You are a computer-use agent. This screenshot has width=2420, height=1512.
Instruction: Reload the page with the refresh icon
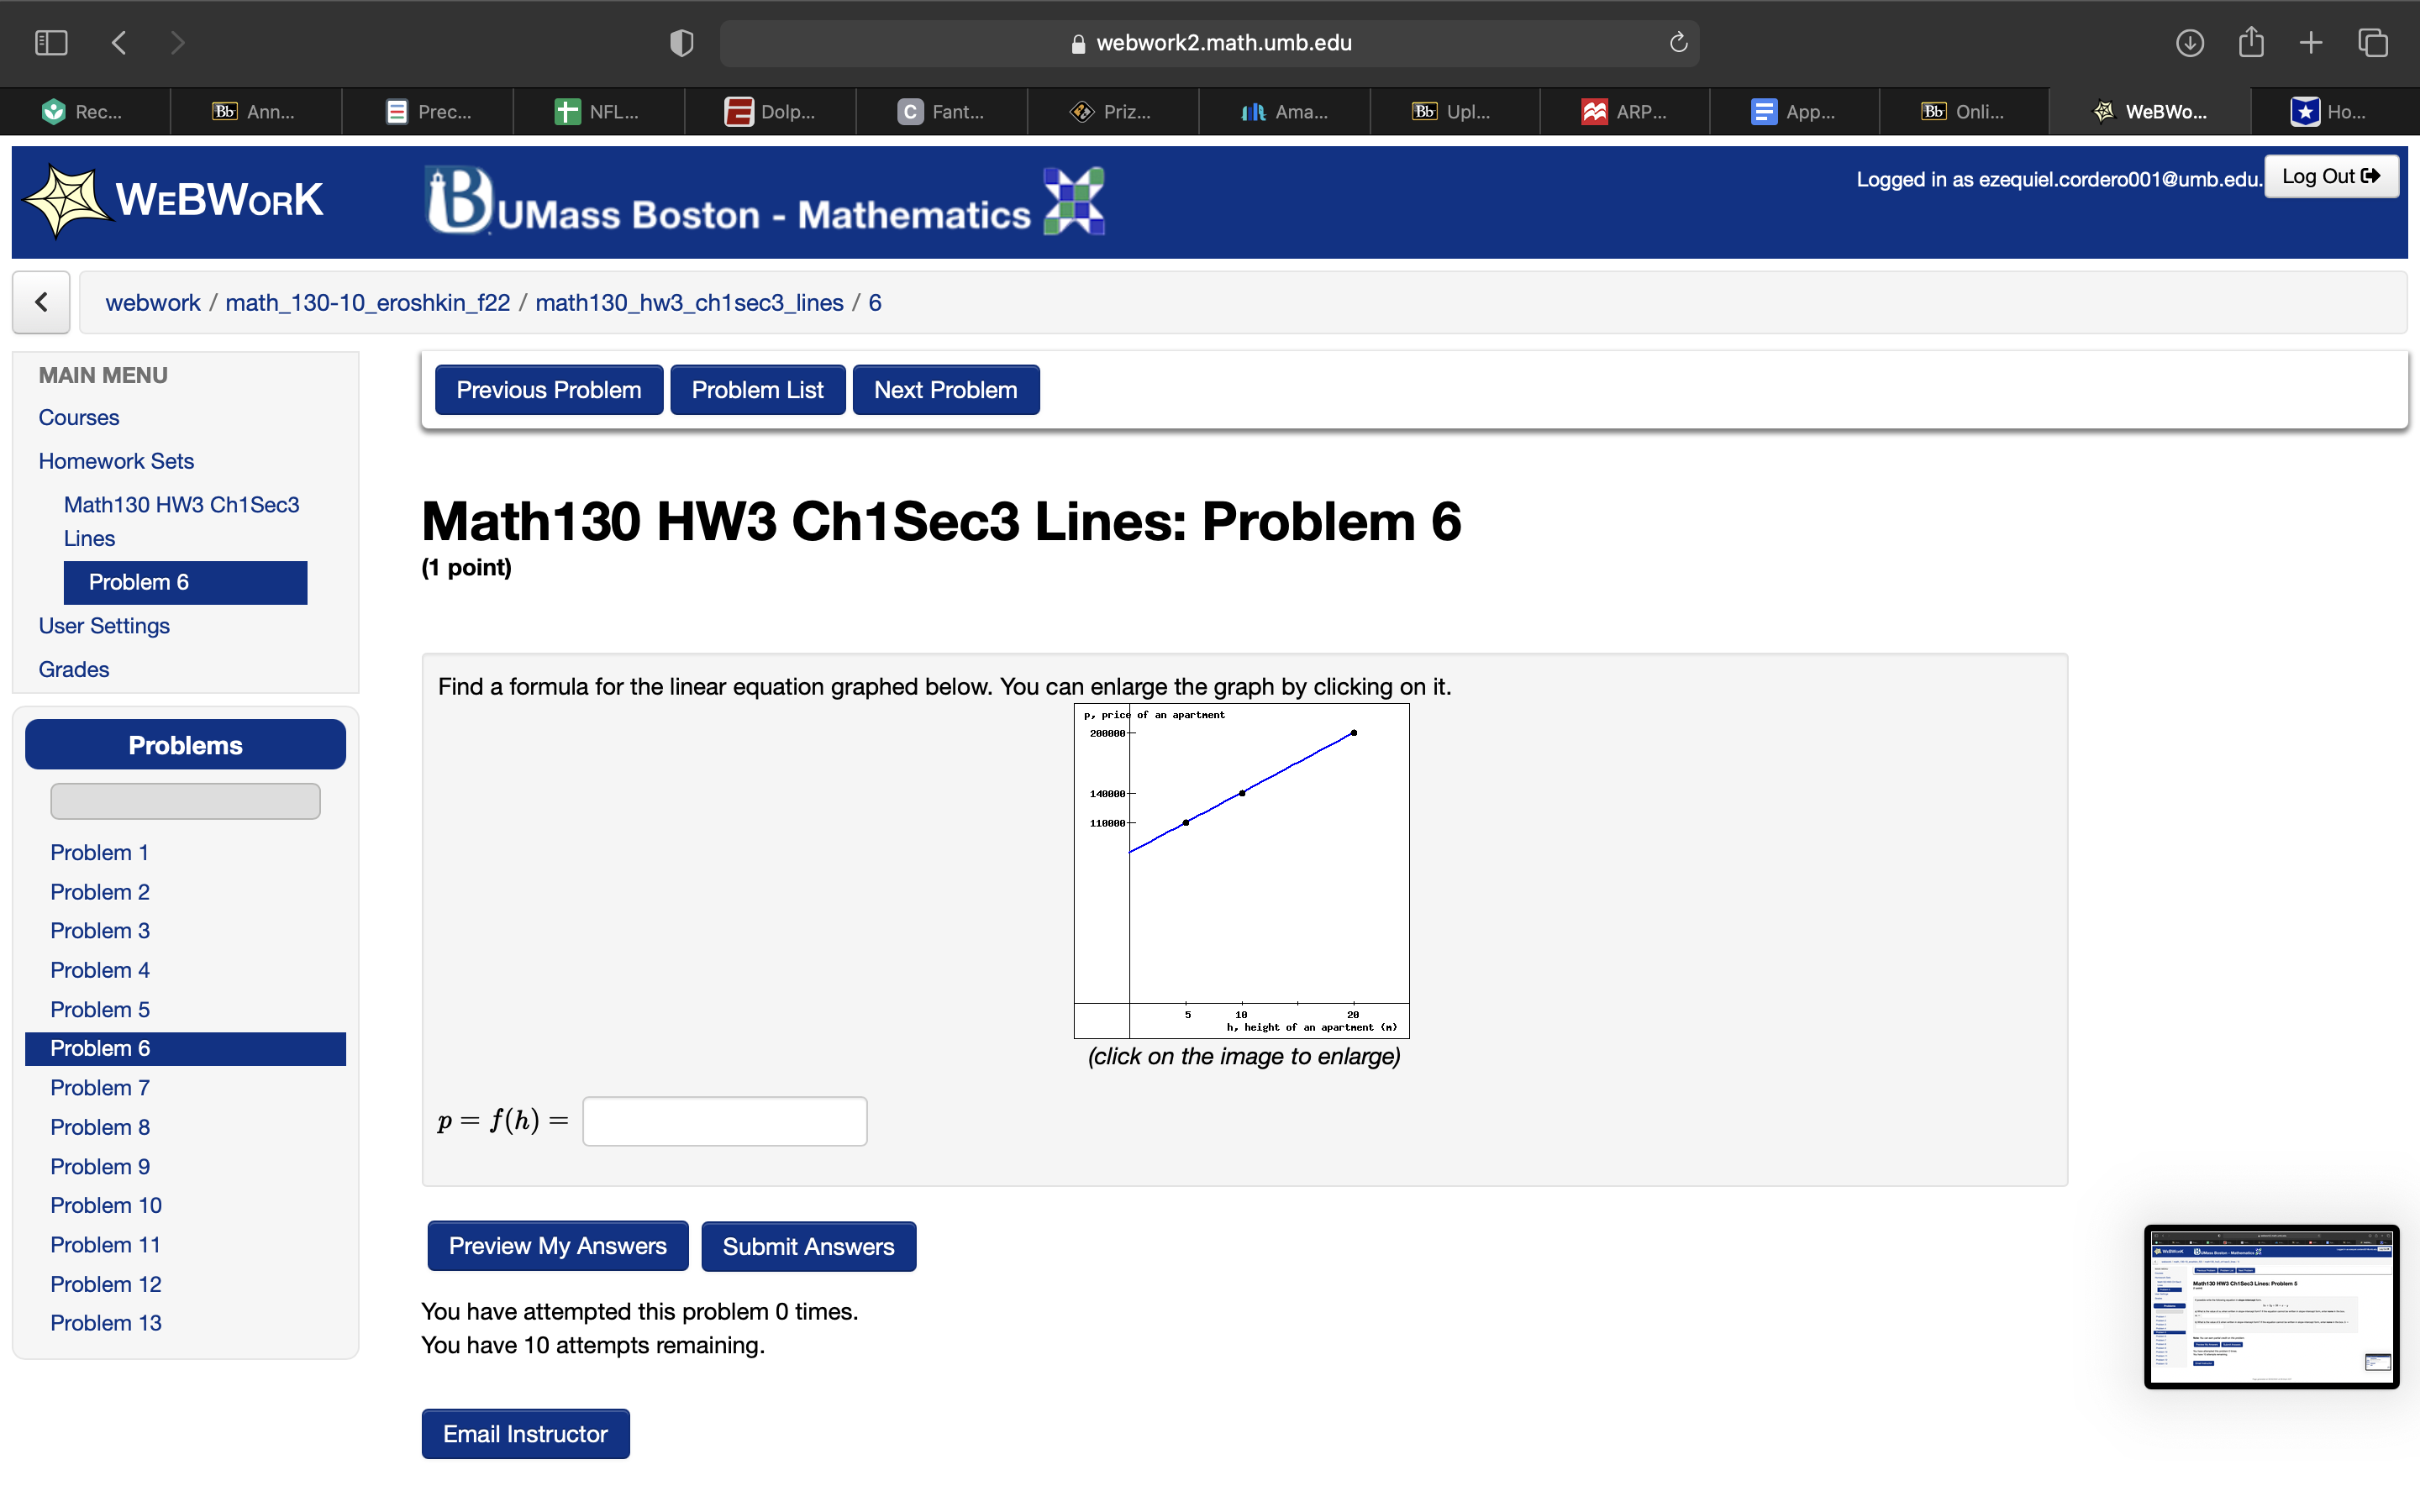[x=1676, y=42]
